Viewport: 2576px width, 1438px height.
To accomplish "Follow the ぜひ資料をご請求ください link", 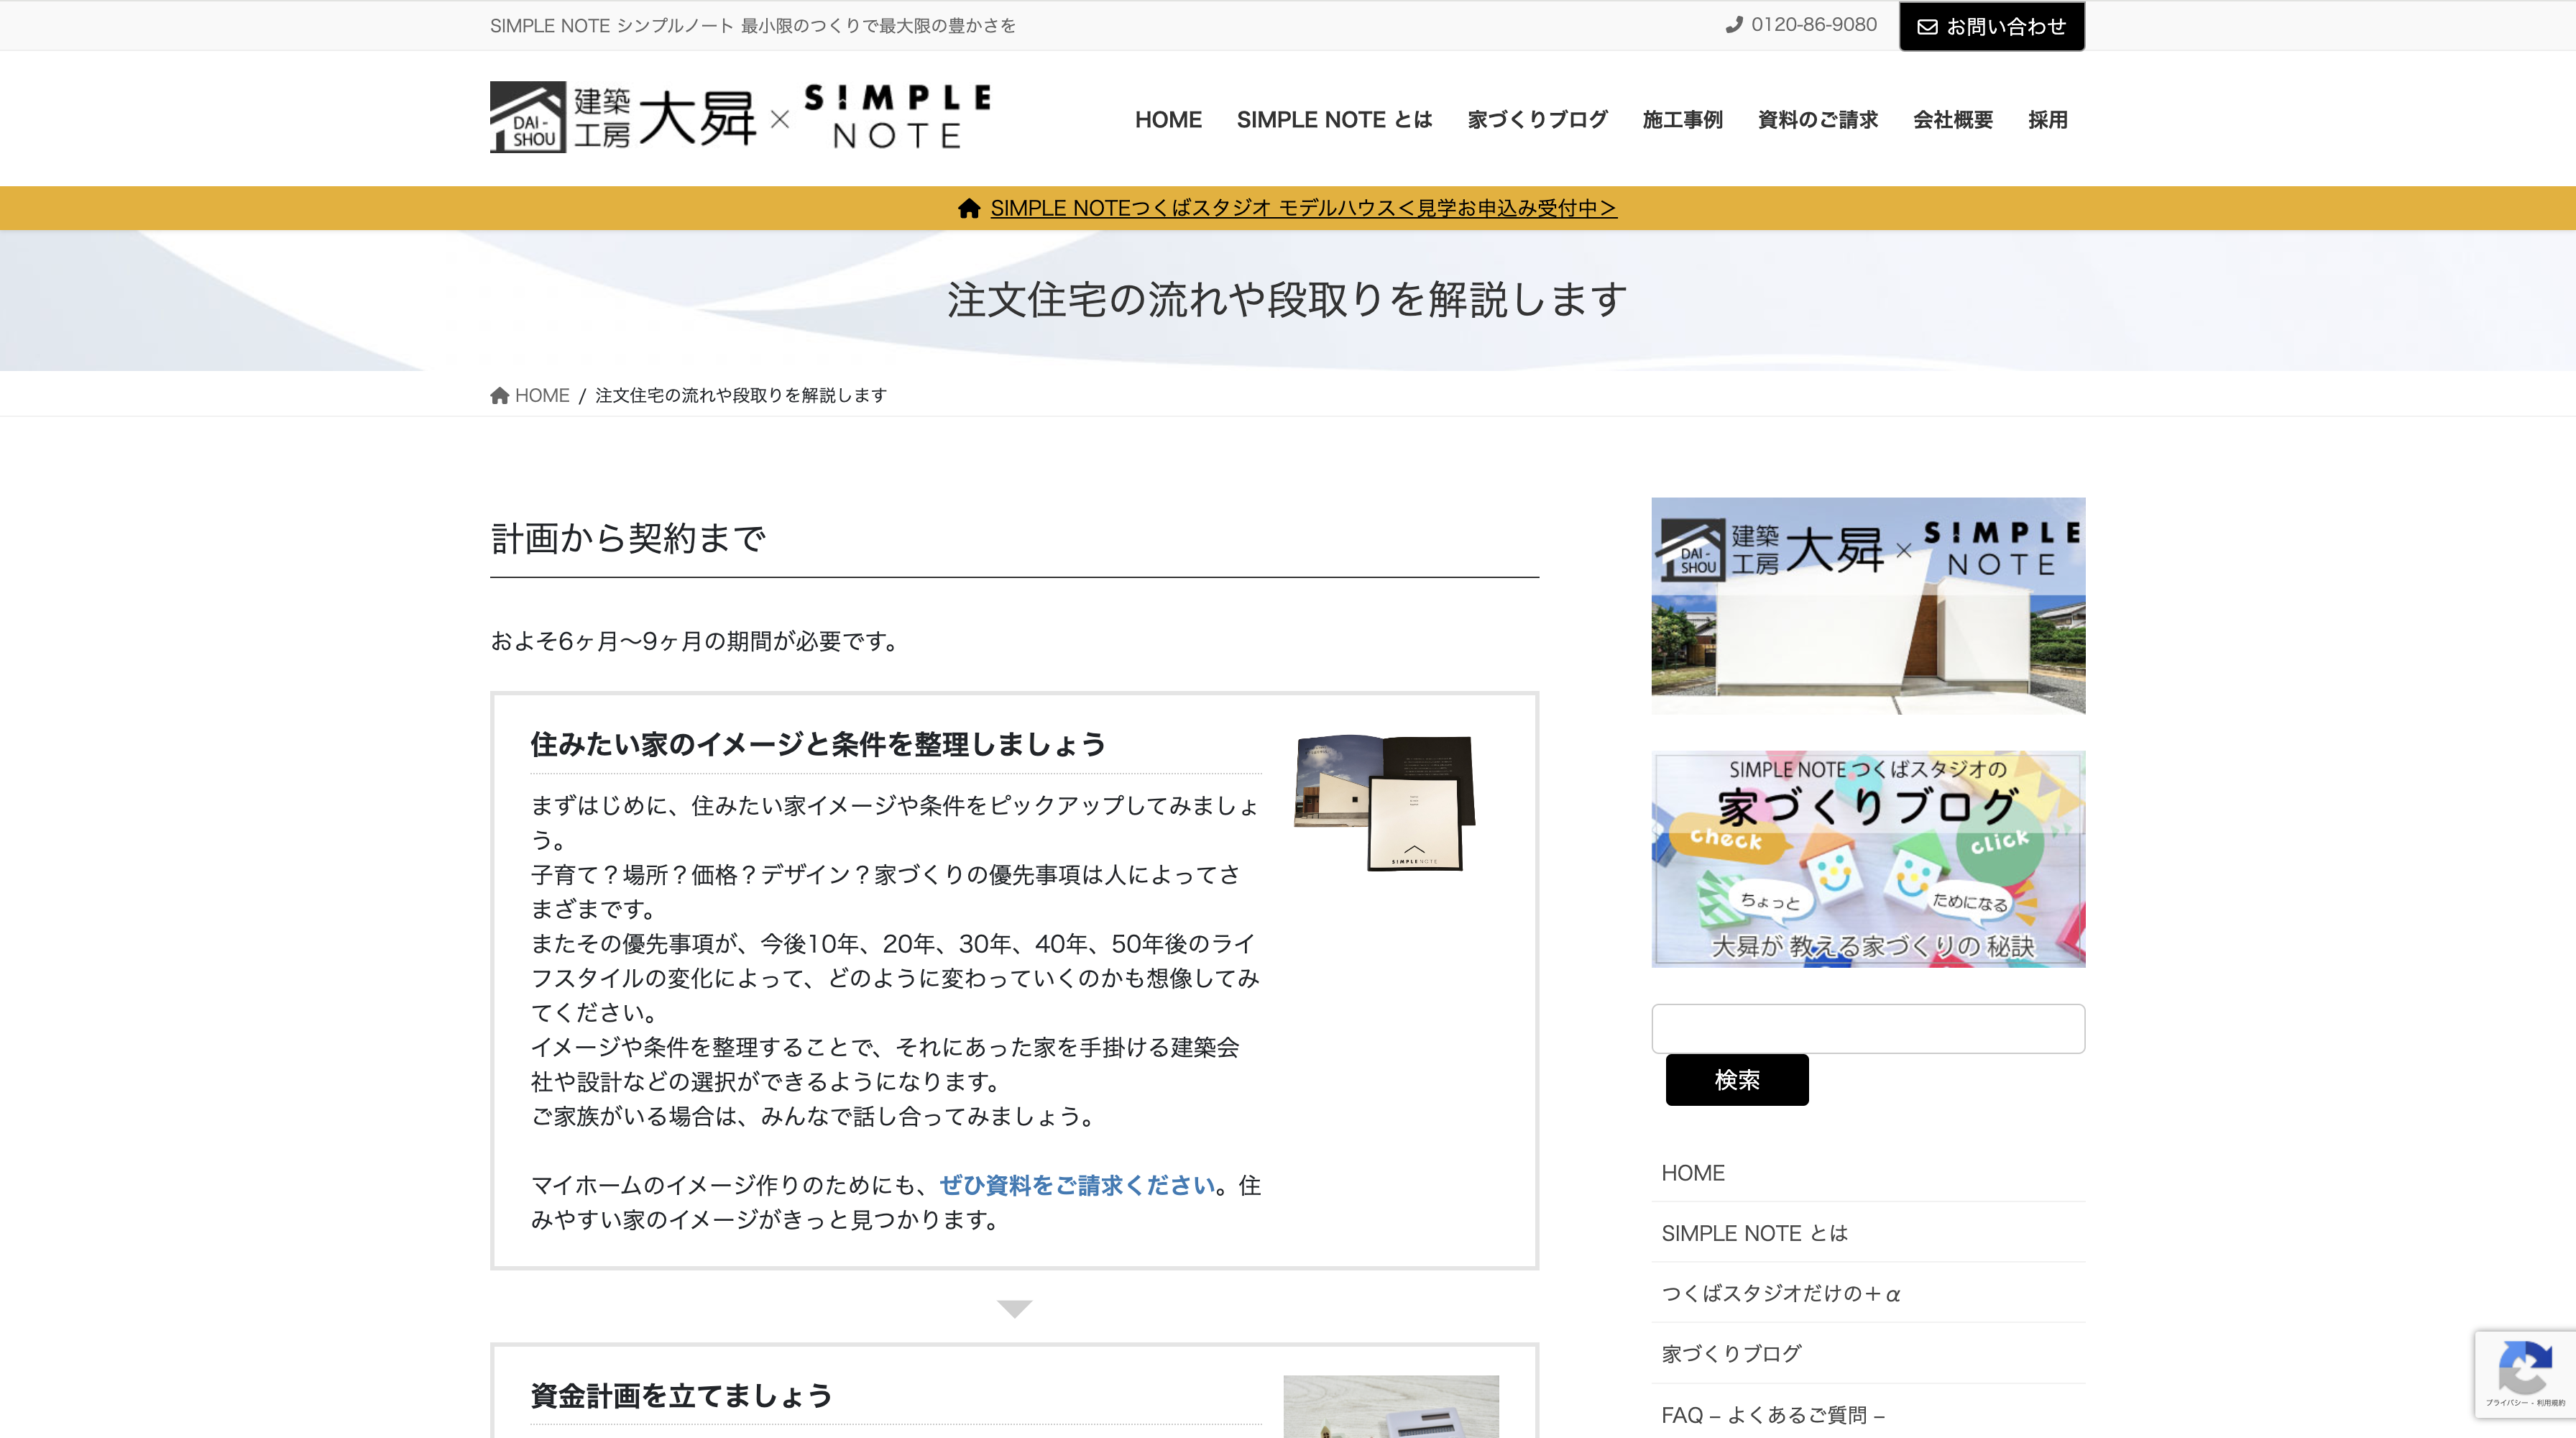I will [1077, 1185].
